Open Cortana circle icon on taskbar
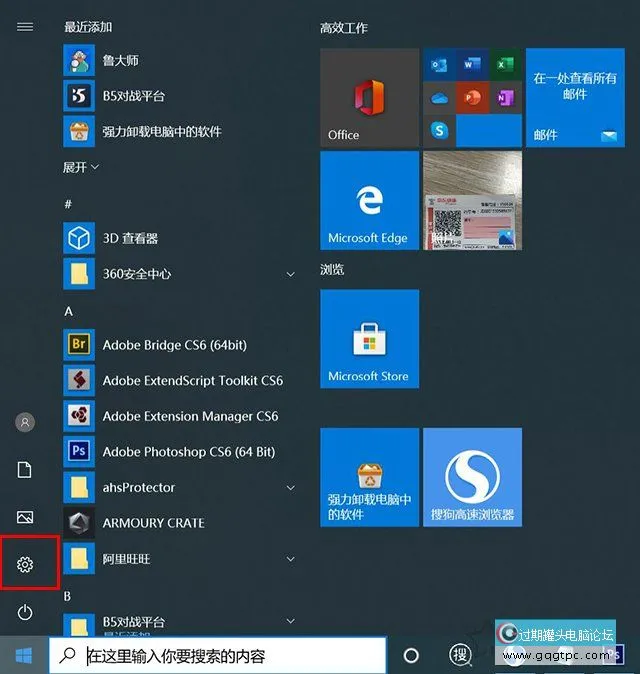640x674 pixels. coord(411,656)
